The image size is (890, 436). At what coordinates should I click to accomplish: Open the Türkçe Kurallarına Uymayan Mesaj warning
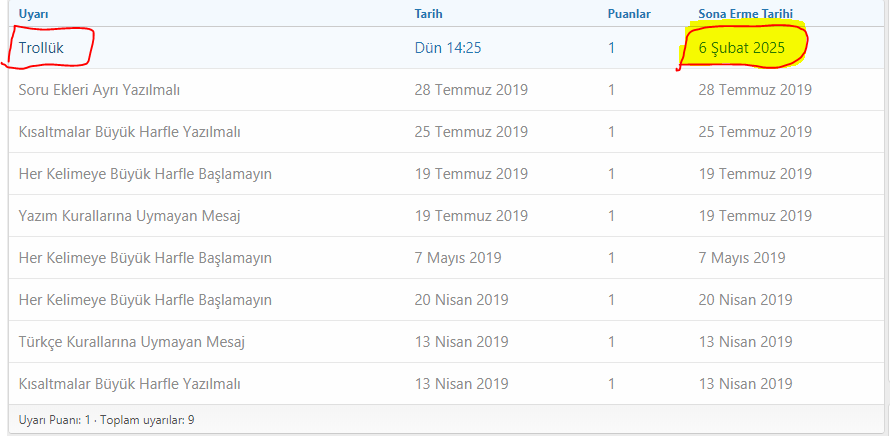click(131, 342)
